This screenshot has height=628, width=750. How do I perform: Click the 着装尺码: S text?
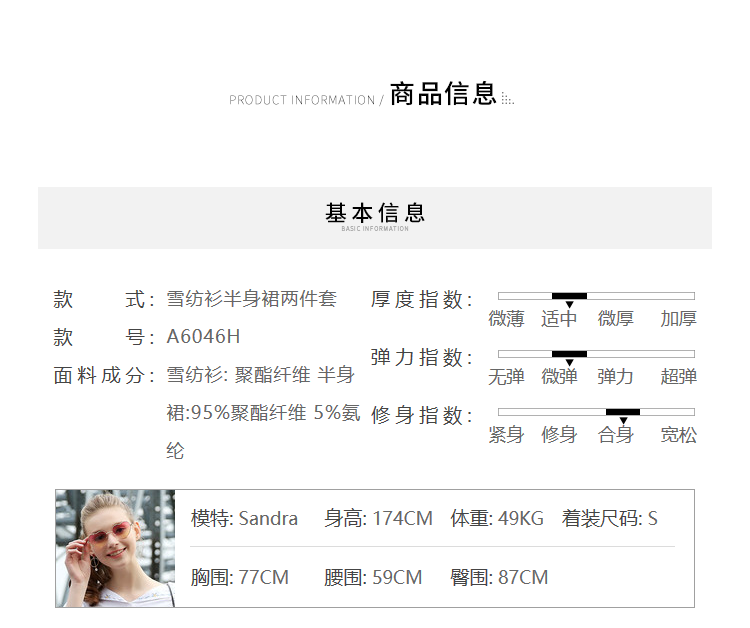tap(609, 518)
